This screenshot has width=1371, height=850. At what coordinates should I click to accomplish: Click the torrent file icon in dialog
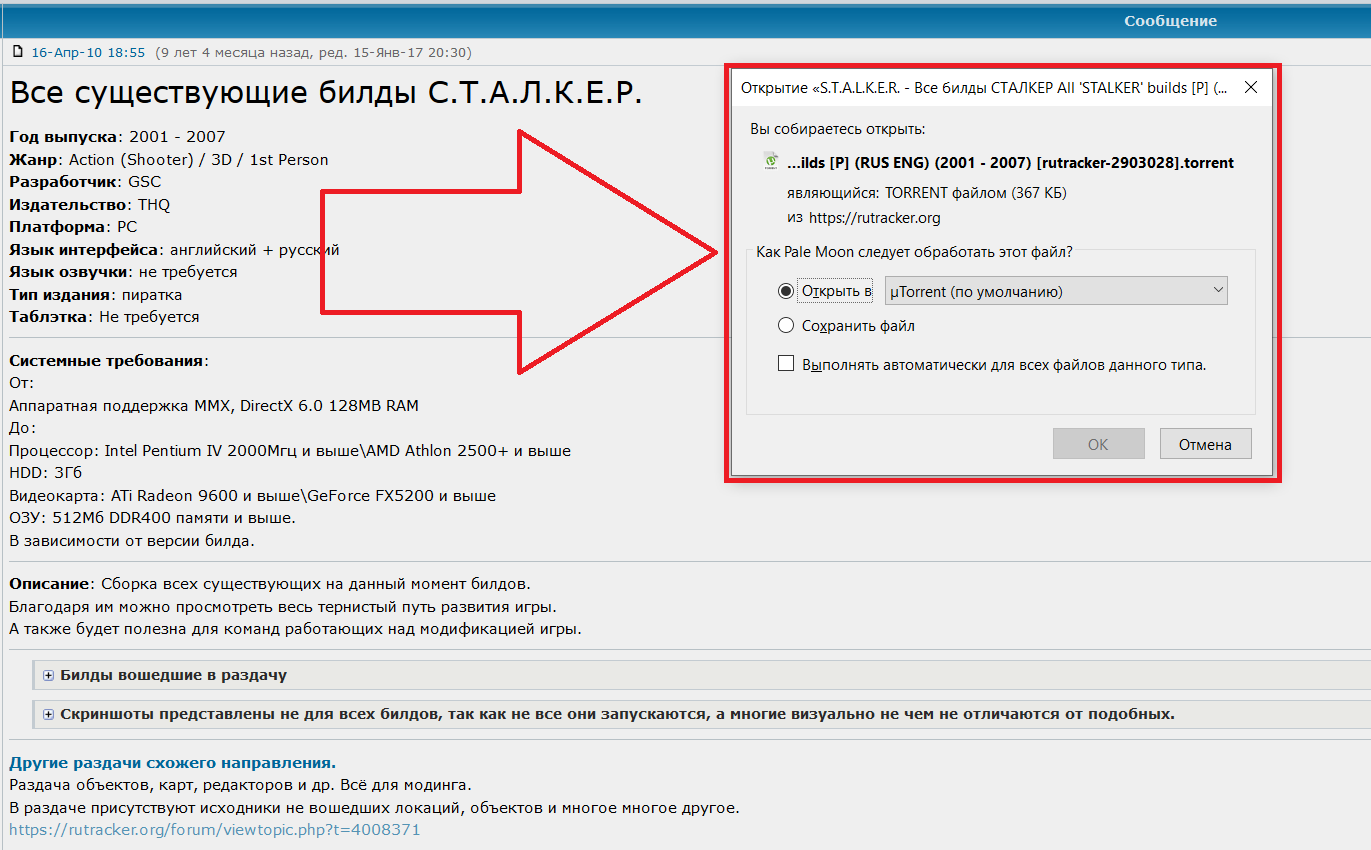(771, 161)
